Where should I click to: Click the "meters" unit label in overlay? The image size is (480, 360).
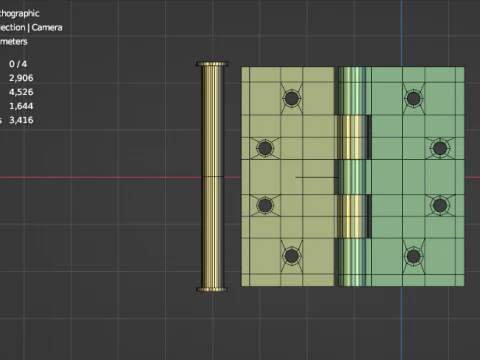click(13, 42)
